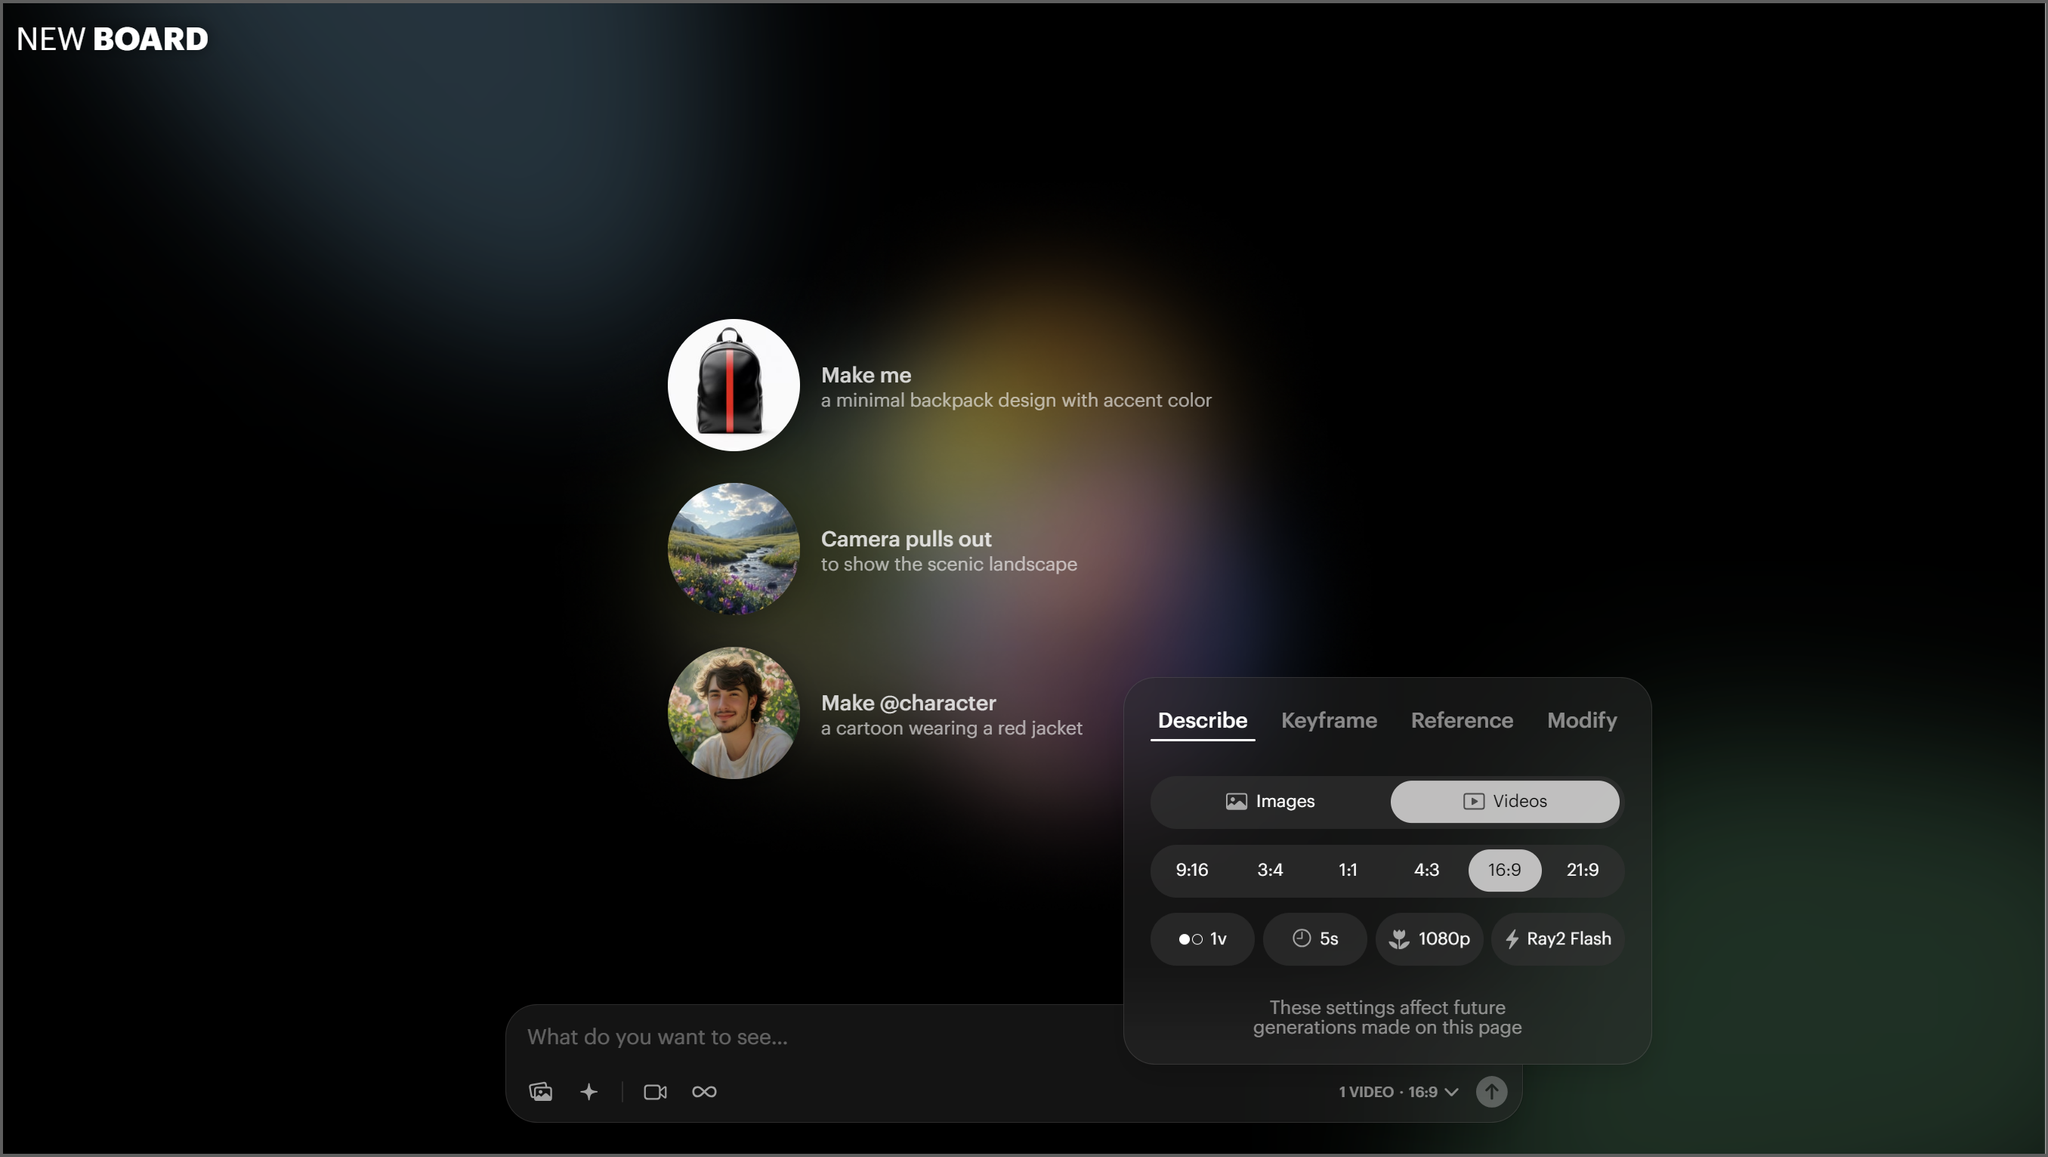Open the 1080p resolution option
This screenshot has width=2048, height=1157.
[1429, 939]
